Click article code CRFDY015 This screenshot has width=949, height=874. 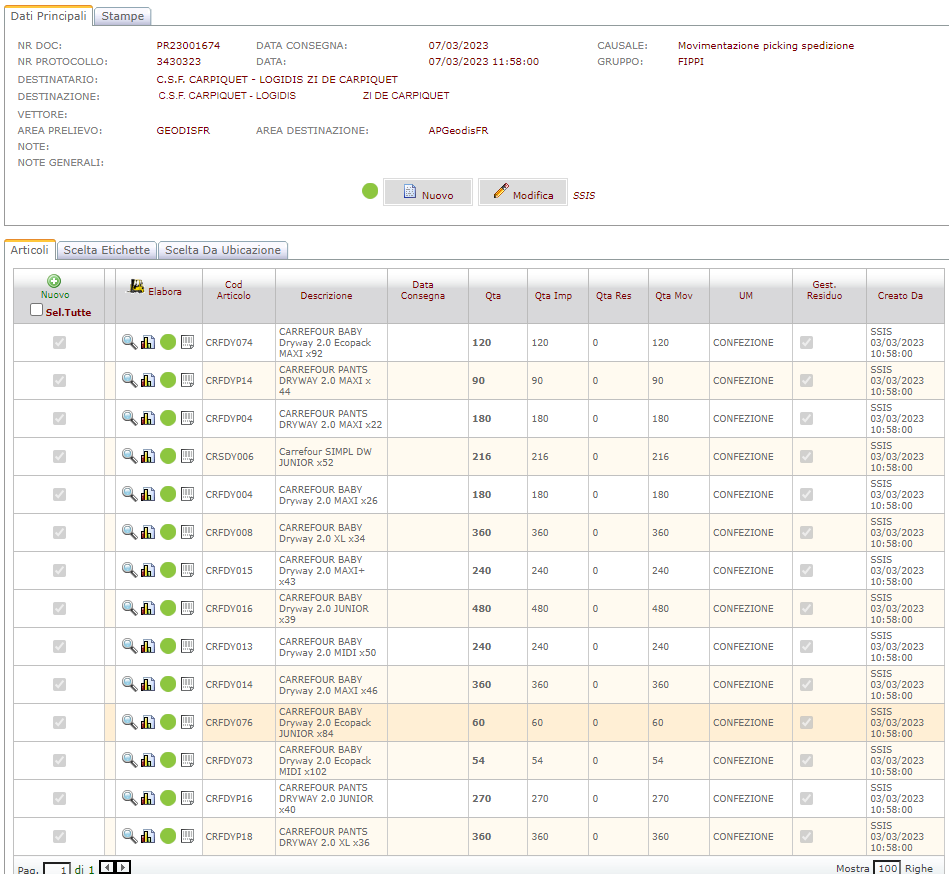point(229,570)
